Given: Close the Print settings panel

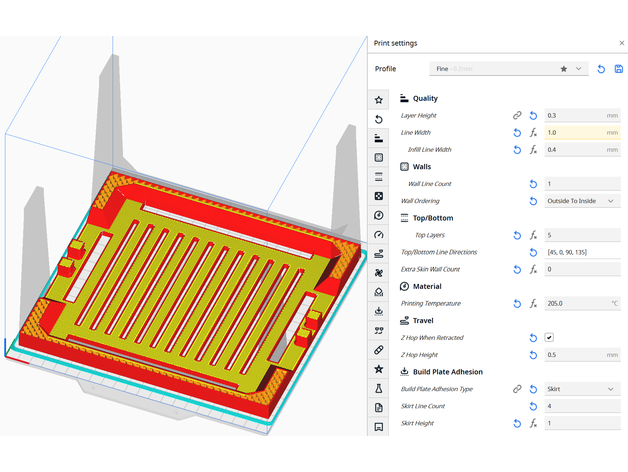Looking at the screenshot, I should pyautogui.click(x=620, y=43).
